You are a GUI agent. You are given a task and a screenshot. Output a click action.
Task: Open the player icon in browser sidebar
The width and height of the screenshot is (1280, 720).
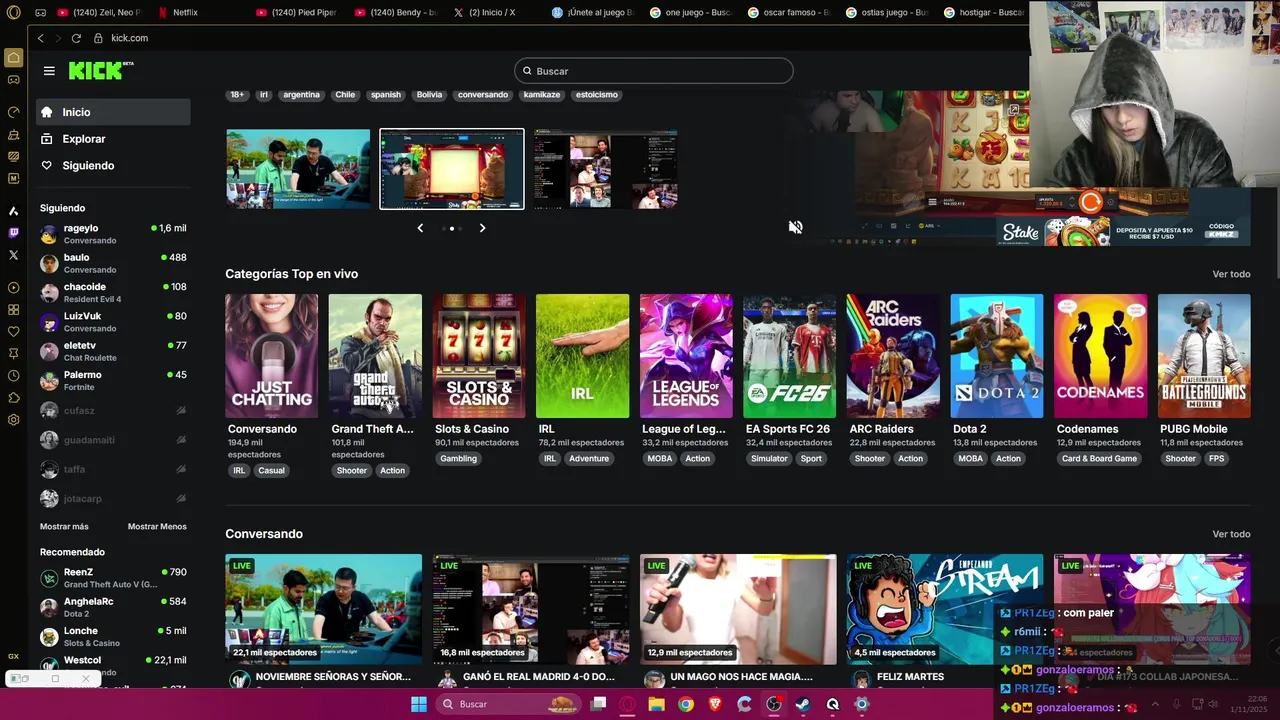pos(14,288)
